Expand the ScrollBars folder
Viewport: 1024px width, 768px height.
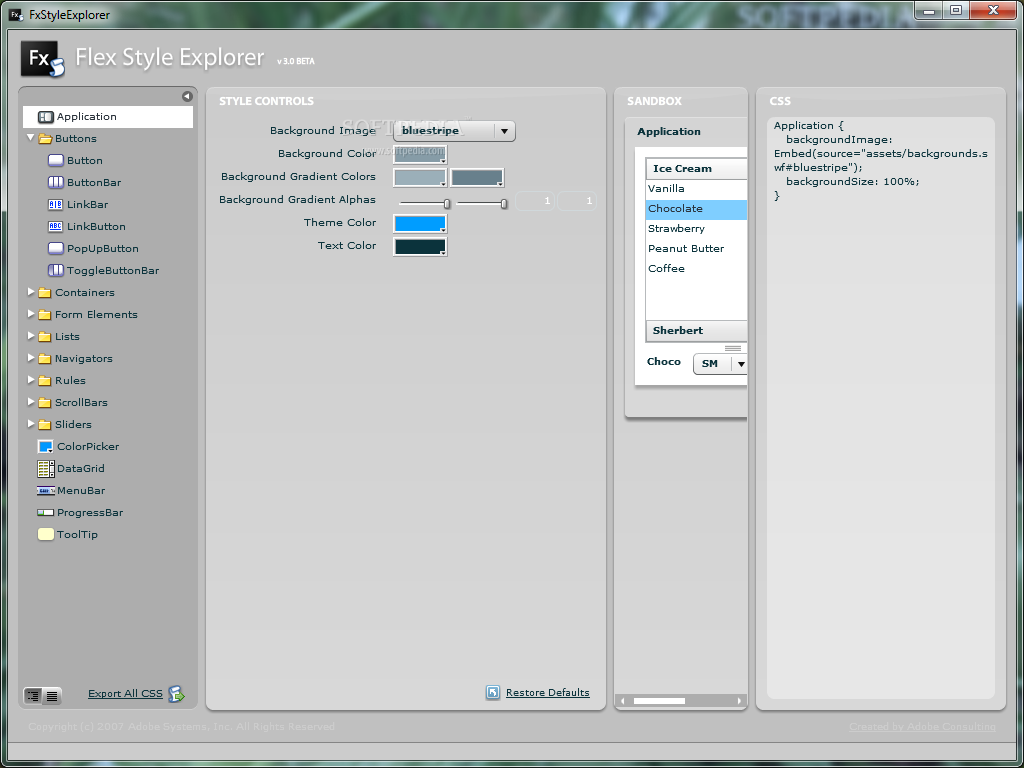[x=31, y=402]
